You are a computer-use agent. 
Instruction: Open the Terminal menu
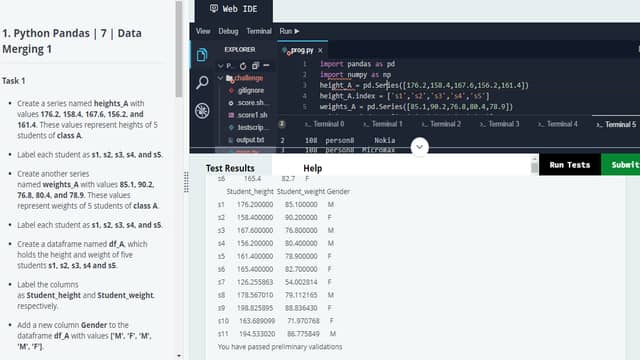[259, 31]
